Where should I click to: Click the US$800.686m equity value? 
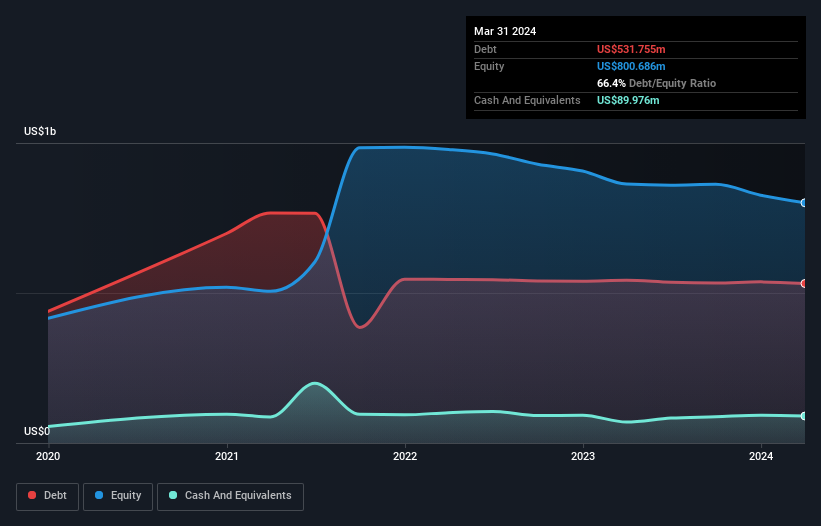pos(631,66)
